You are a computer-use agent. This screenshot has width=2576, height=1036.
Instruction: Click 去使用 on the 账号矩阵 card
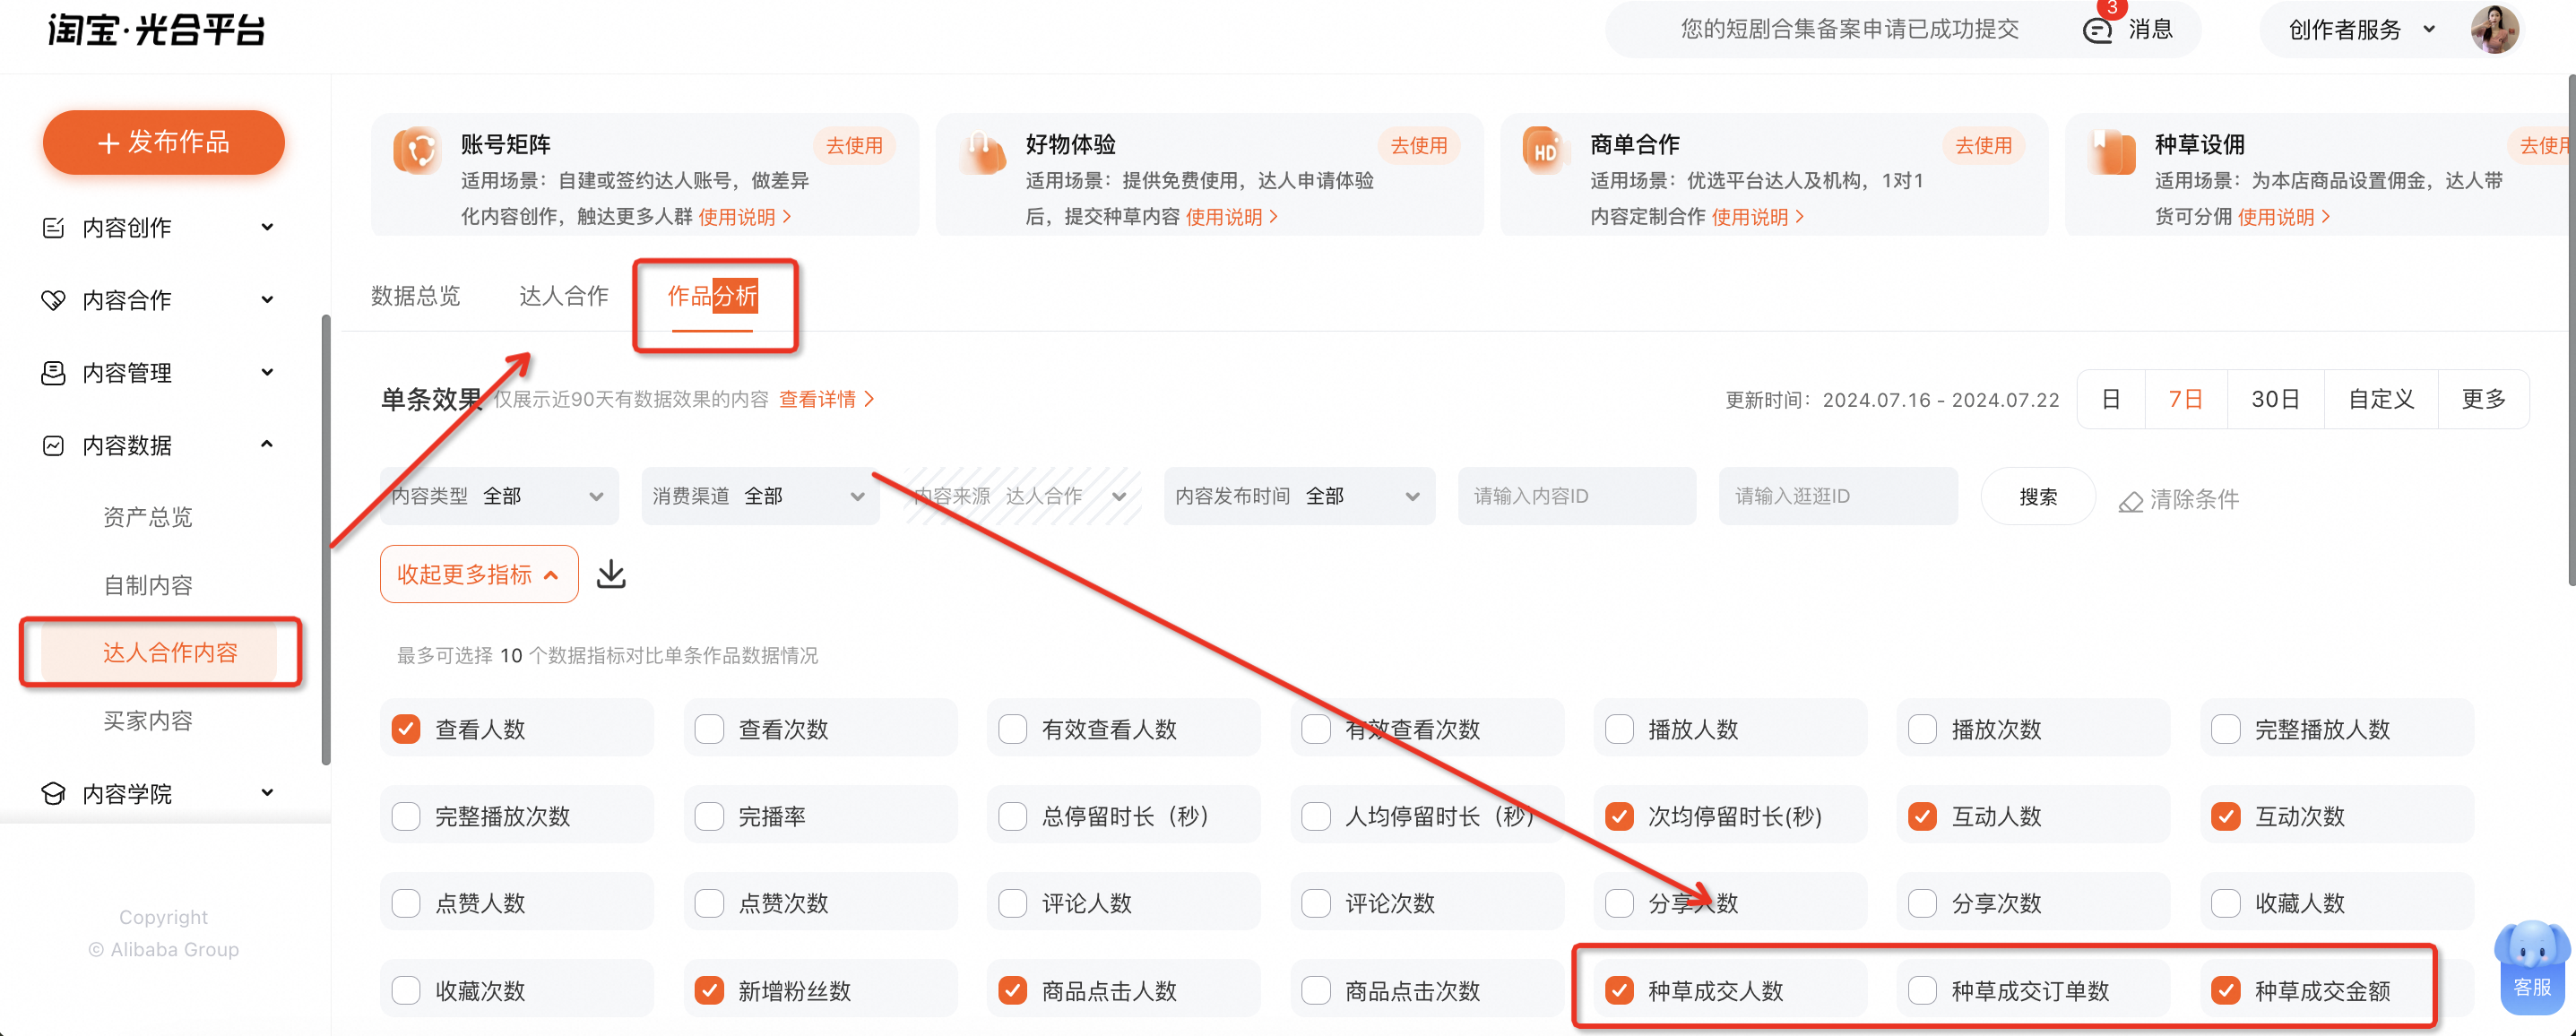tap(854, 145)
